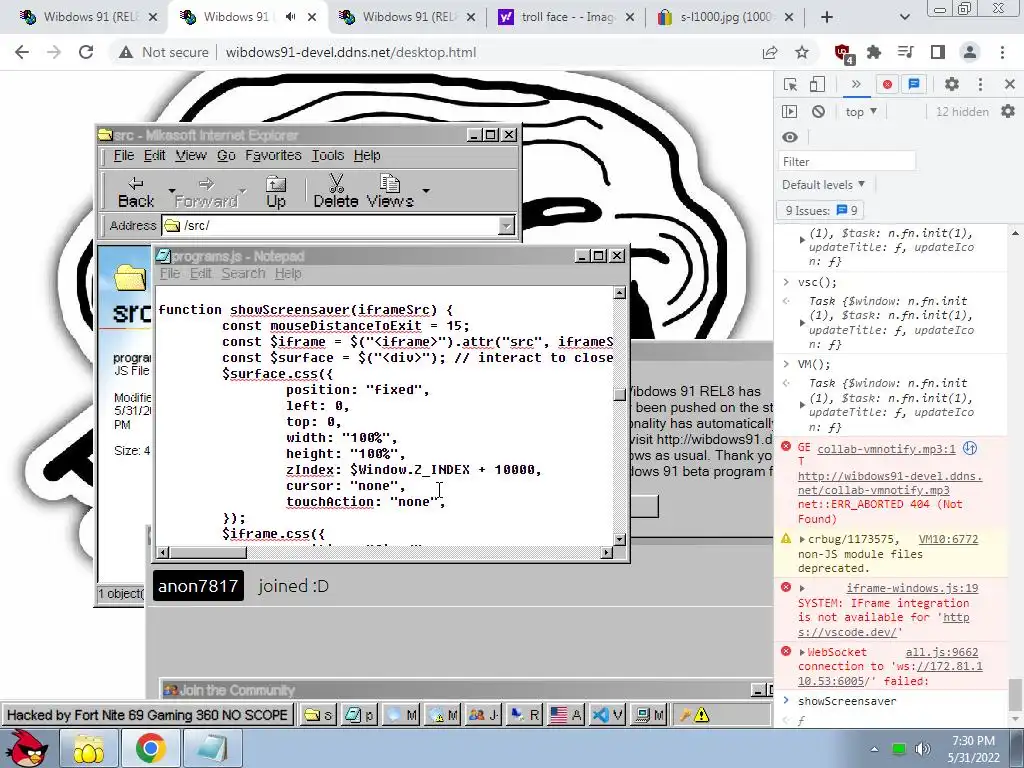Select the DevTools inspect element tool

pyautogui.click(x=790, y=84)
